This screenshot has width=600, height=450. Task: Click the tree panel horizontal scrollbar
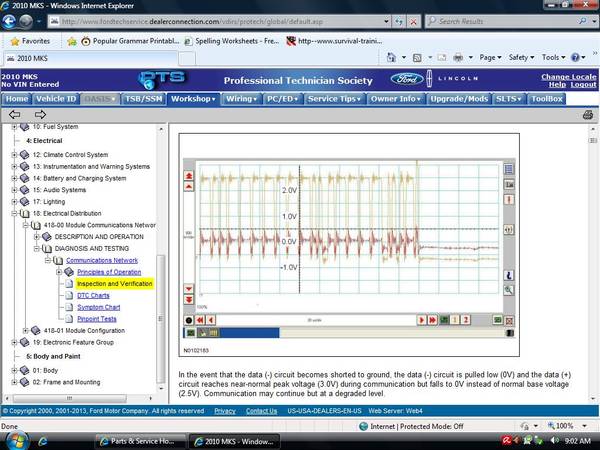click(81, 398)
